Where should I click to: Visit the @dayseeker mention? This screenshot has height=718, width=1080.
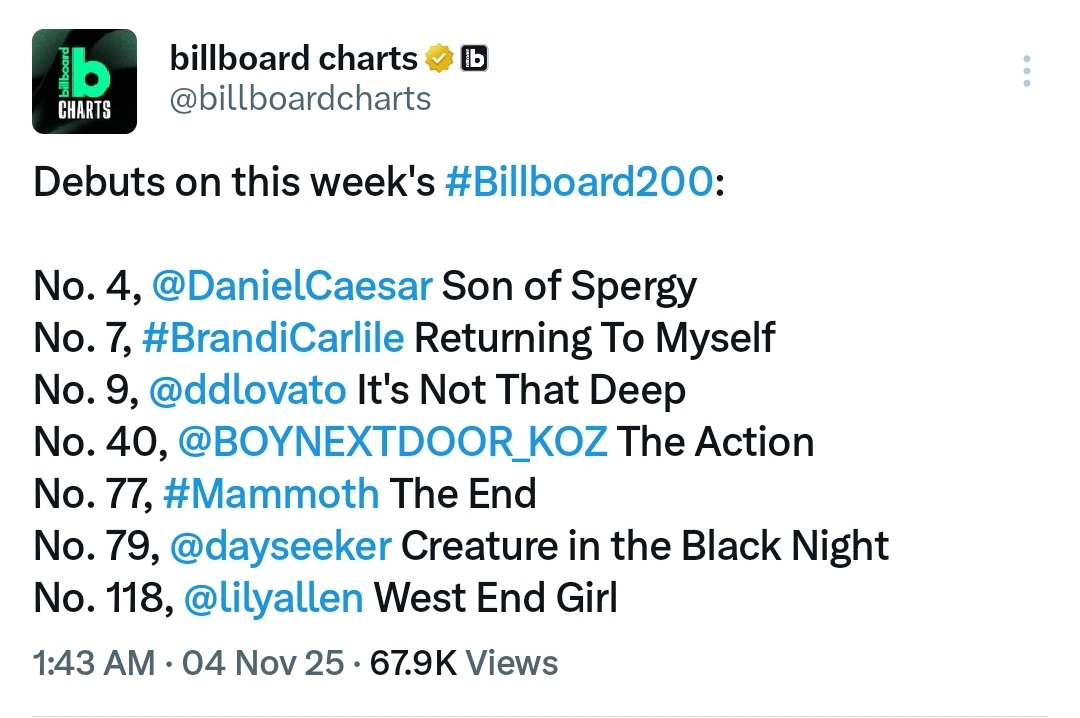point(281,546)
